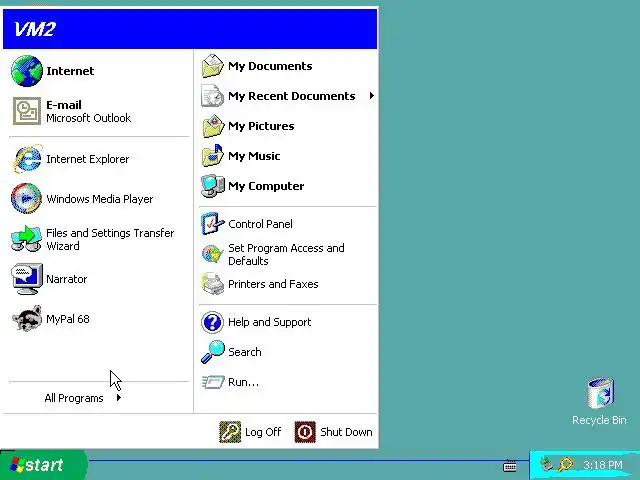Click Files and Settings Transfer Wizard text
This screenshot has height=480, width=640.
point(110,239)
